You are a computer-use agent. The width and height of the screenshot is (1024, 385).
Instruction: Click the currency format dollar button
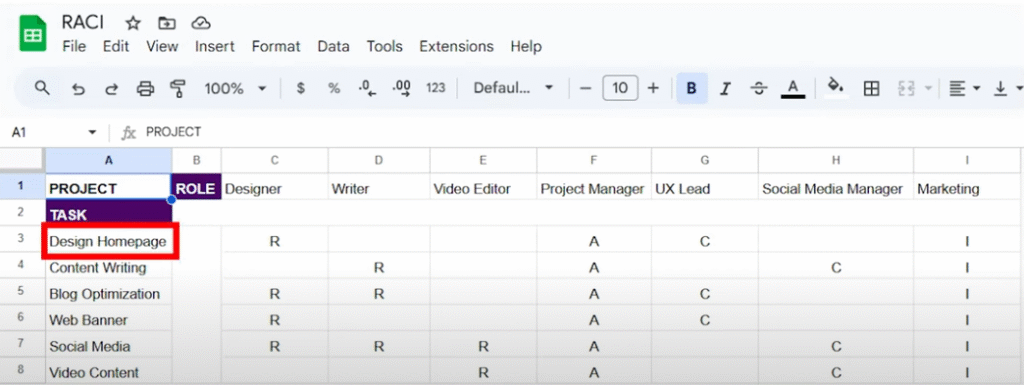pyautogui.click(x=300, y=88)
